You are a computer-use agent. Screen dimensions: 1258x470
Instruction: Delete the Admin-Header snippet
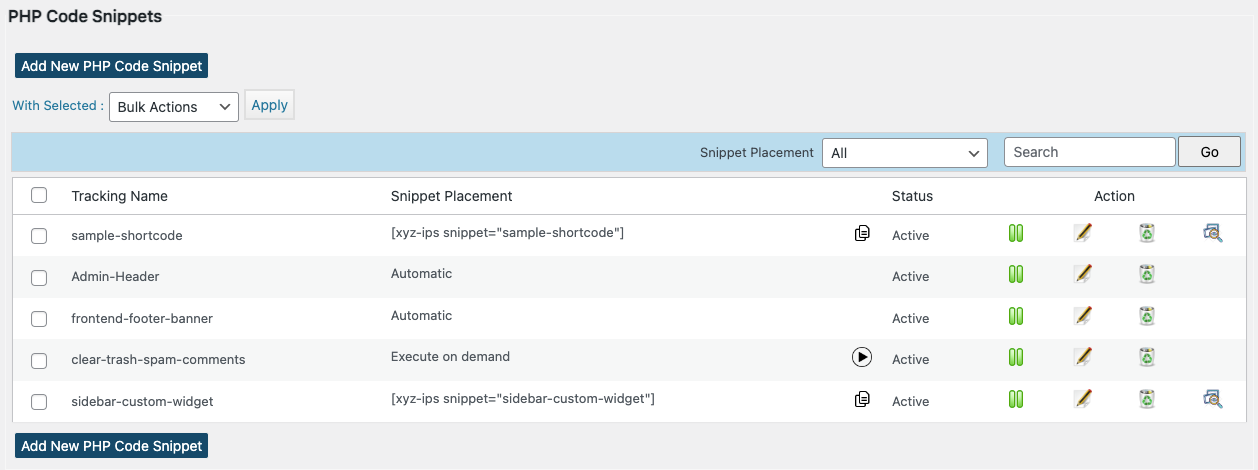click(1147, 274)
